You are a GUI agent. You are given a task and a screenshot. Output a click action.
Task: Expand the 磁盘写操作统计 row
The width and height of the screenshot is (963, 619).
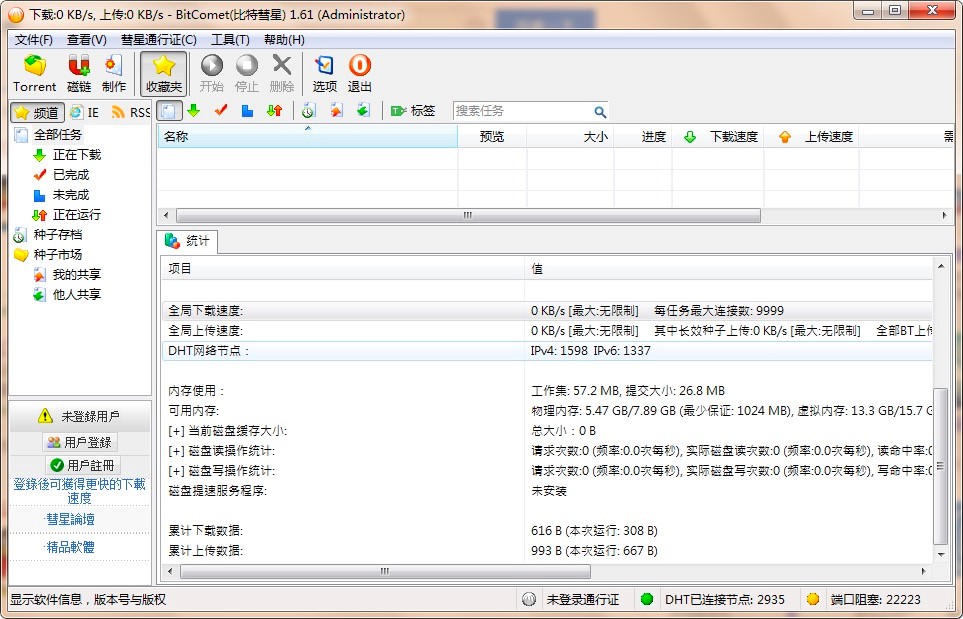(175, 471)
